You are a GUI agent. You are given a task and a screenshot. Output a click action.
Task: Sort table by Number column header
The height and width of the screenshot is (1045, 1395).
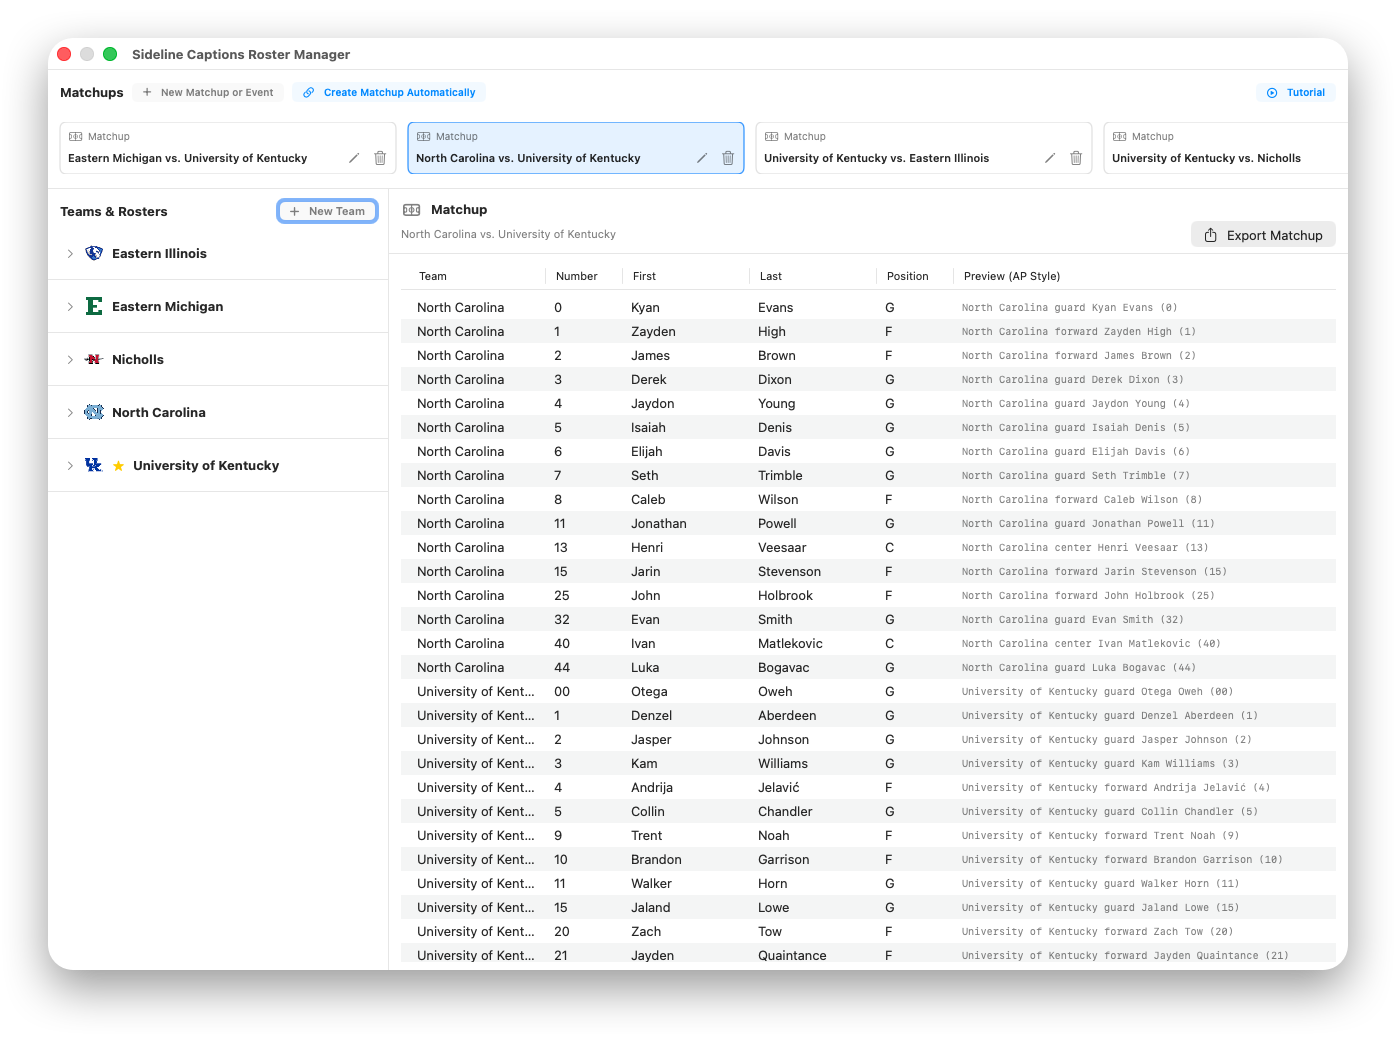tap(577, 276)
